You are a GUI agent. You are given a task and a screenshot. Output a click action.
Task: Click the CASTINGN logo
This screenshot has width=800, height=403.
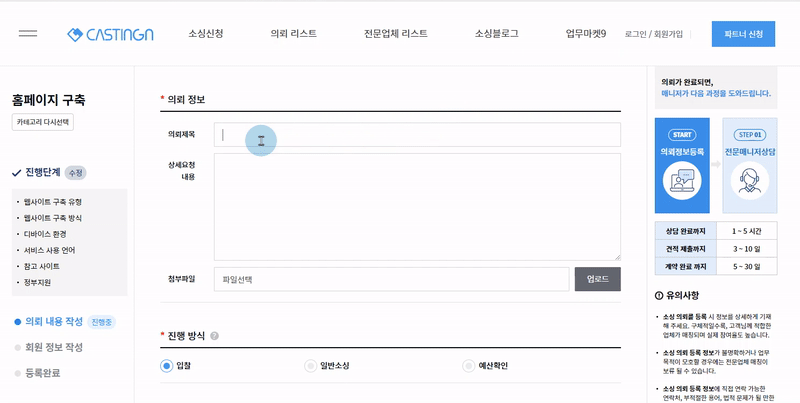[x=110, y=34]
